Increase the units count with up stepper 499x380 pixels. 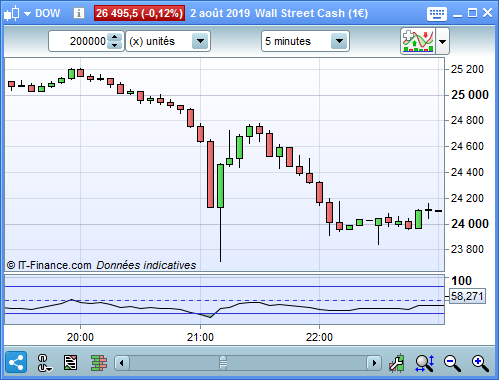[115, 37]
